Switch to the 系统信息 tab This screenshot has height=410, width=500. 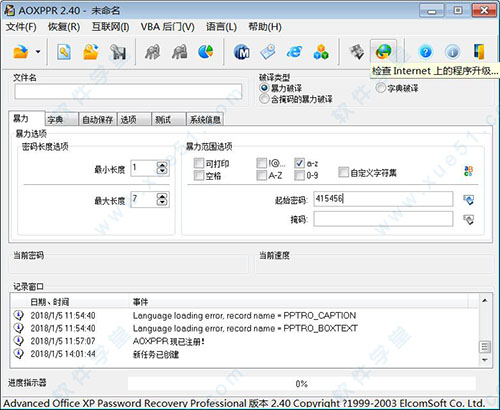tap(205, 120)
